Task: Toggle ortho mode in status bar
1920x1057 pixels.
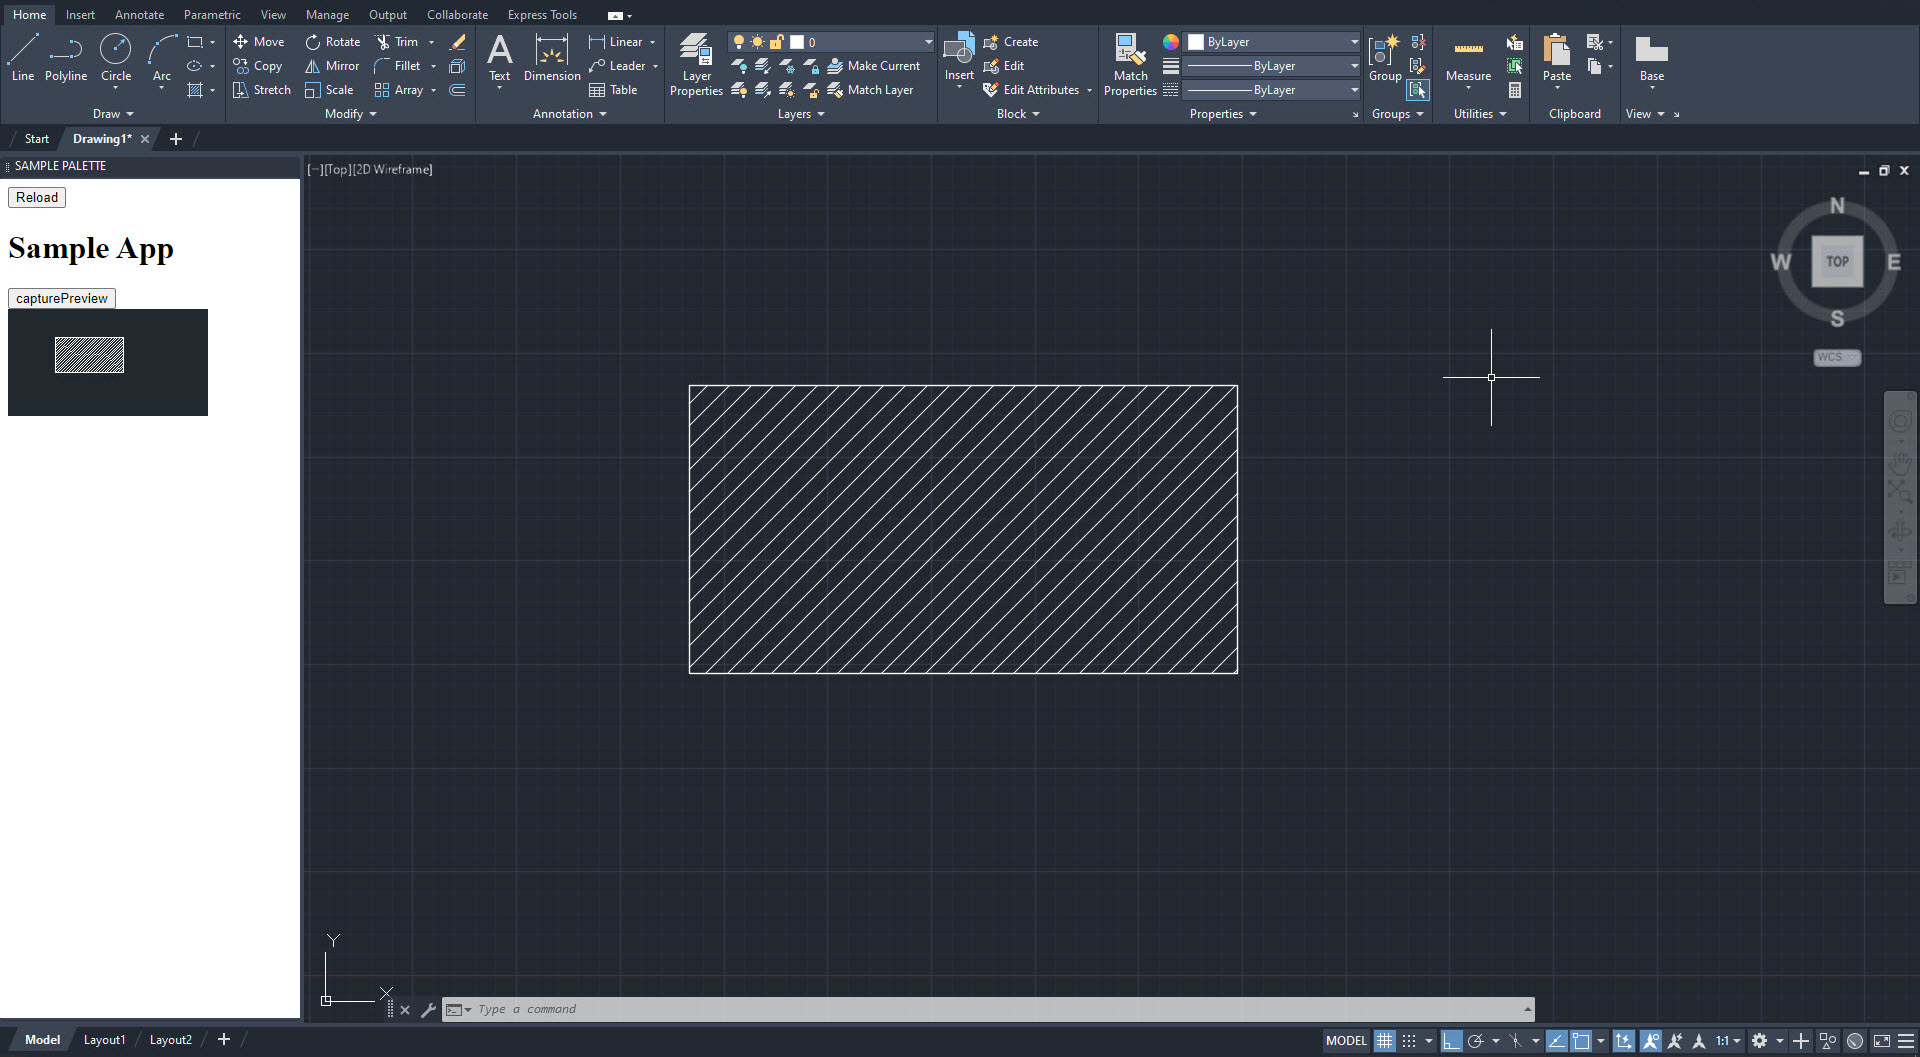Action: (x=1451, y=1041)
